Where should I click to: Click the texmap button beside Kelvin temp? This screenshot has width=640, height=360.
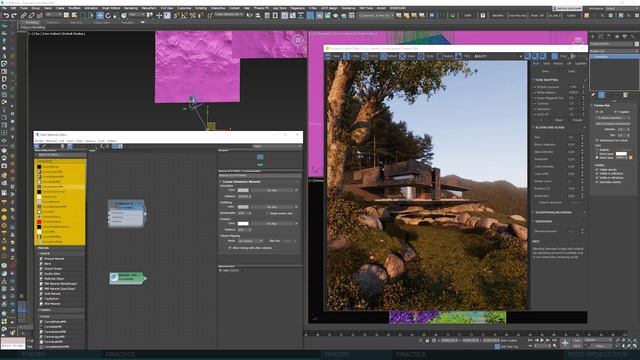[631, 158]
